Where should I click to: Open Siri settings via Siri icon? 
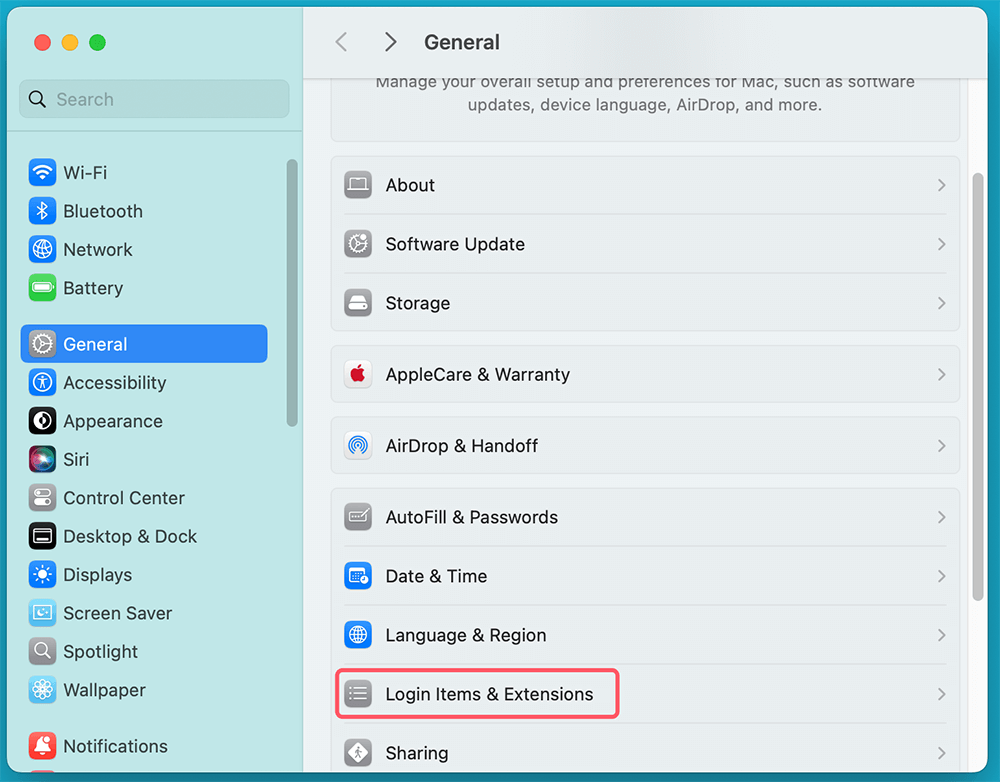(x=42, y=459)
